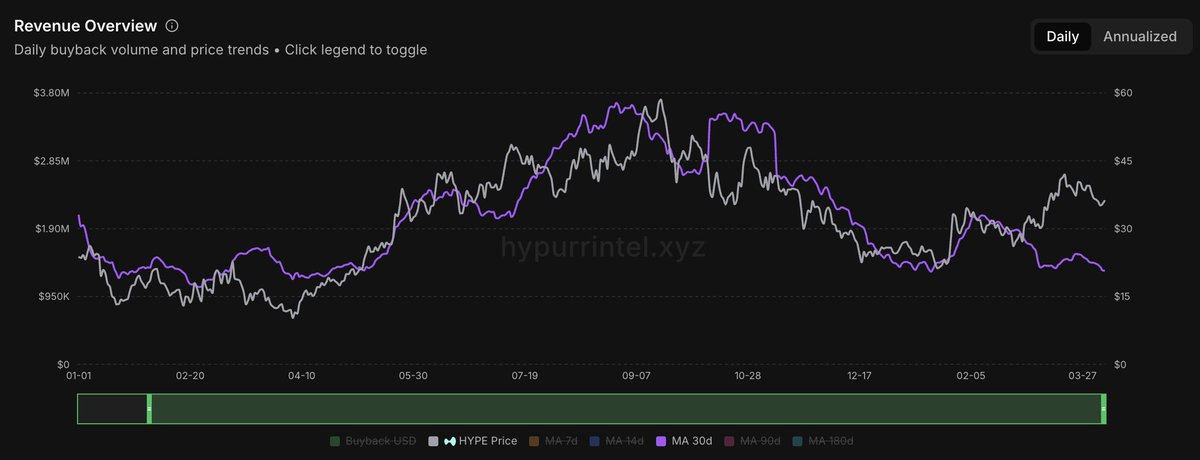Click the blue MA 14d legend square
Screen dimensions: 1200x460
(x=594, y=441)
